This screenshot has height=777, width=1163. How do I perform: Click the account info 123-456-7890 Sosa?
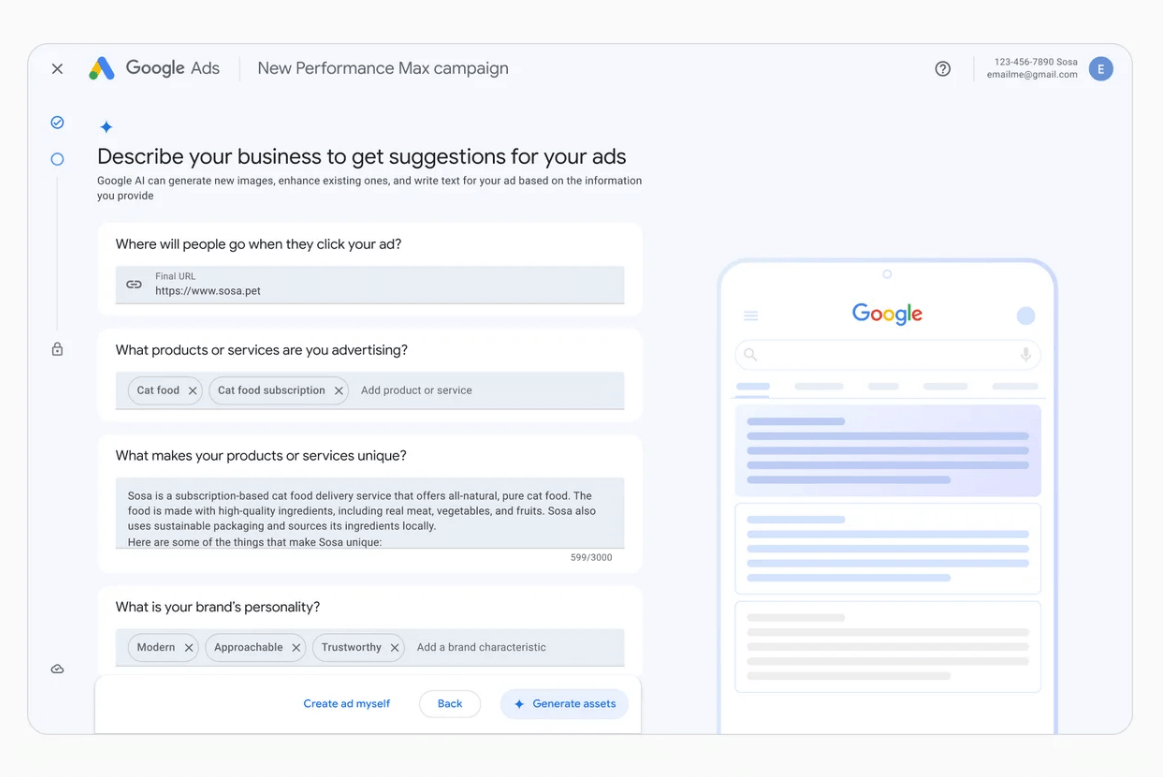pos(1035,62)
